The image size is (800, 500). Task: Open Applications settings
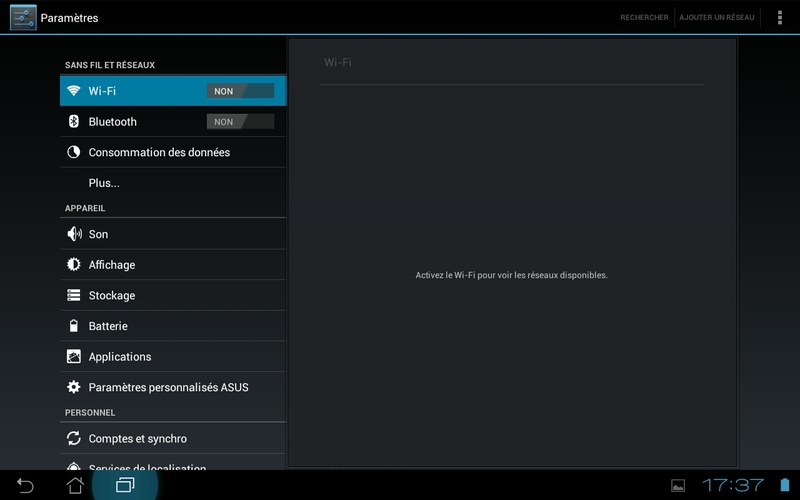pos(173,356)
